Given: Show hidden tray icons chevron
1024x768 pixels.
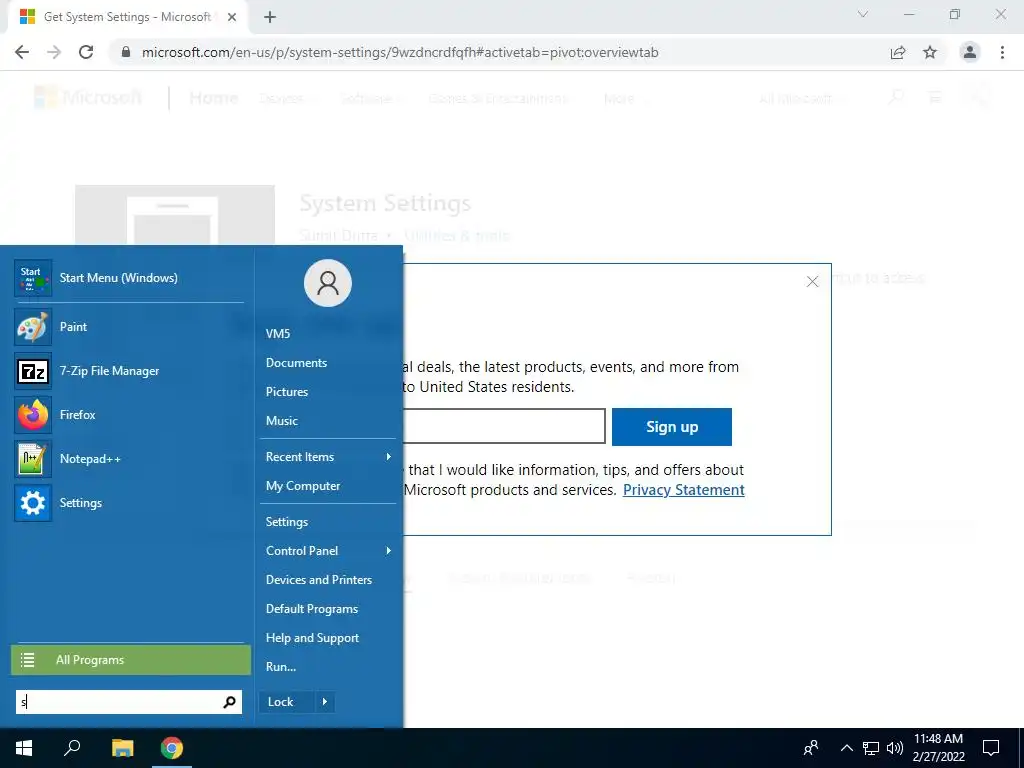Looking at the screenshot, I should 846,748.
